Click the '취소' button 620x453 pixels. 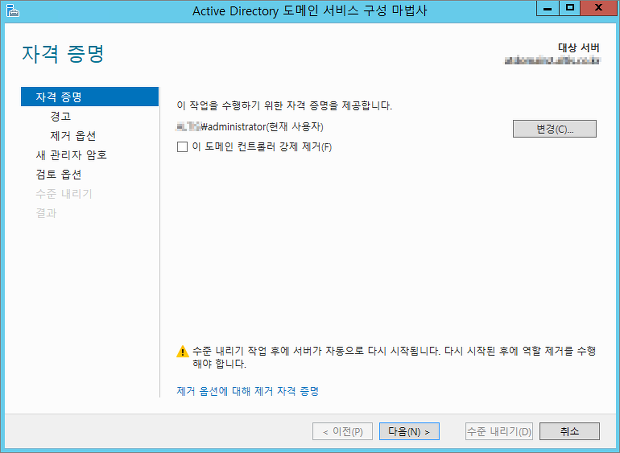569,431
